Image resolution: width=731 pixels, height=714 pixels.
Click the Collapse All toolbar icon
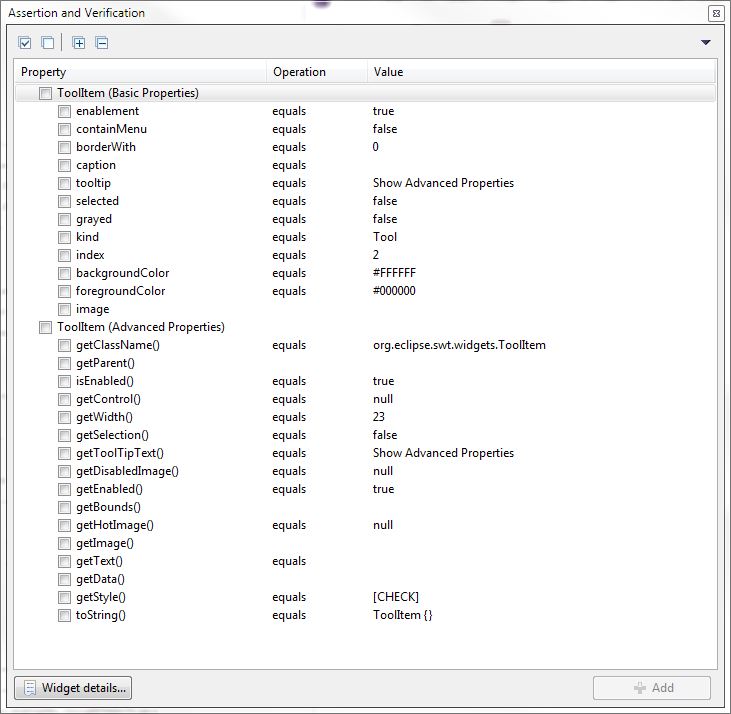tap(101, 43)
